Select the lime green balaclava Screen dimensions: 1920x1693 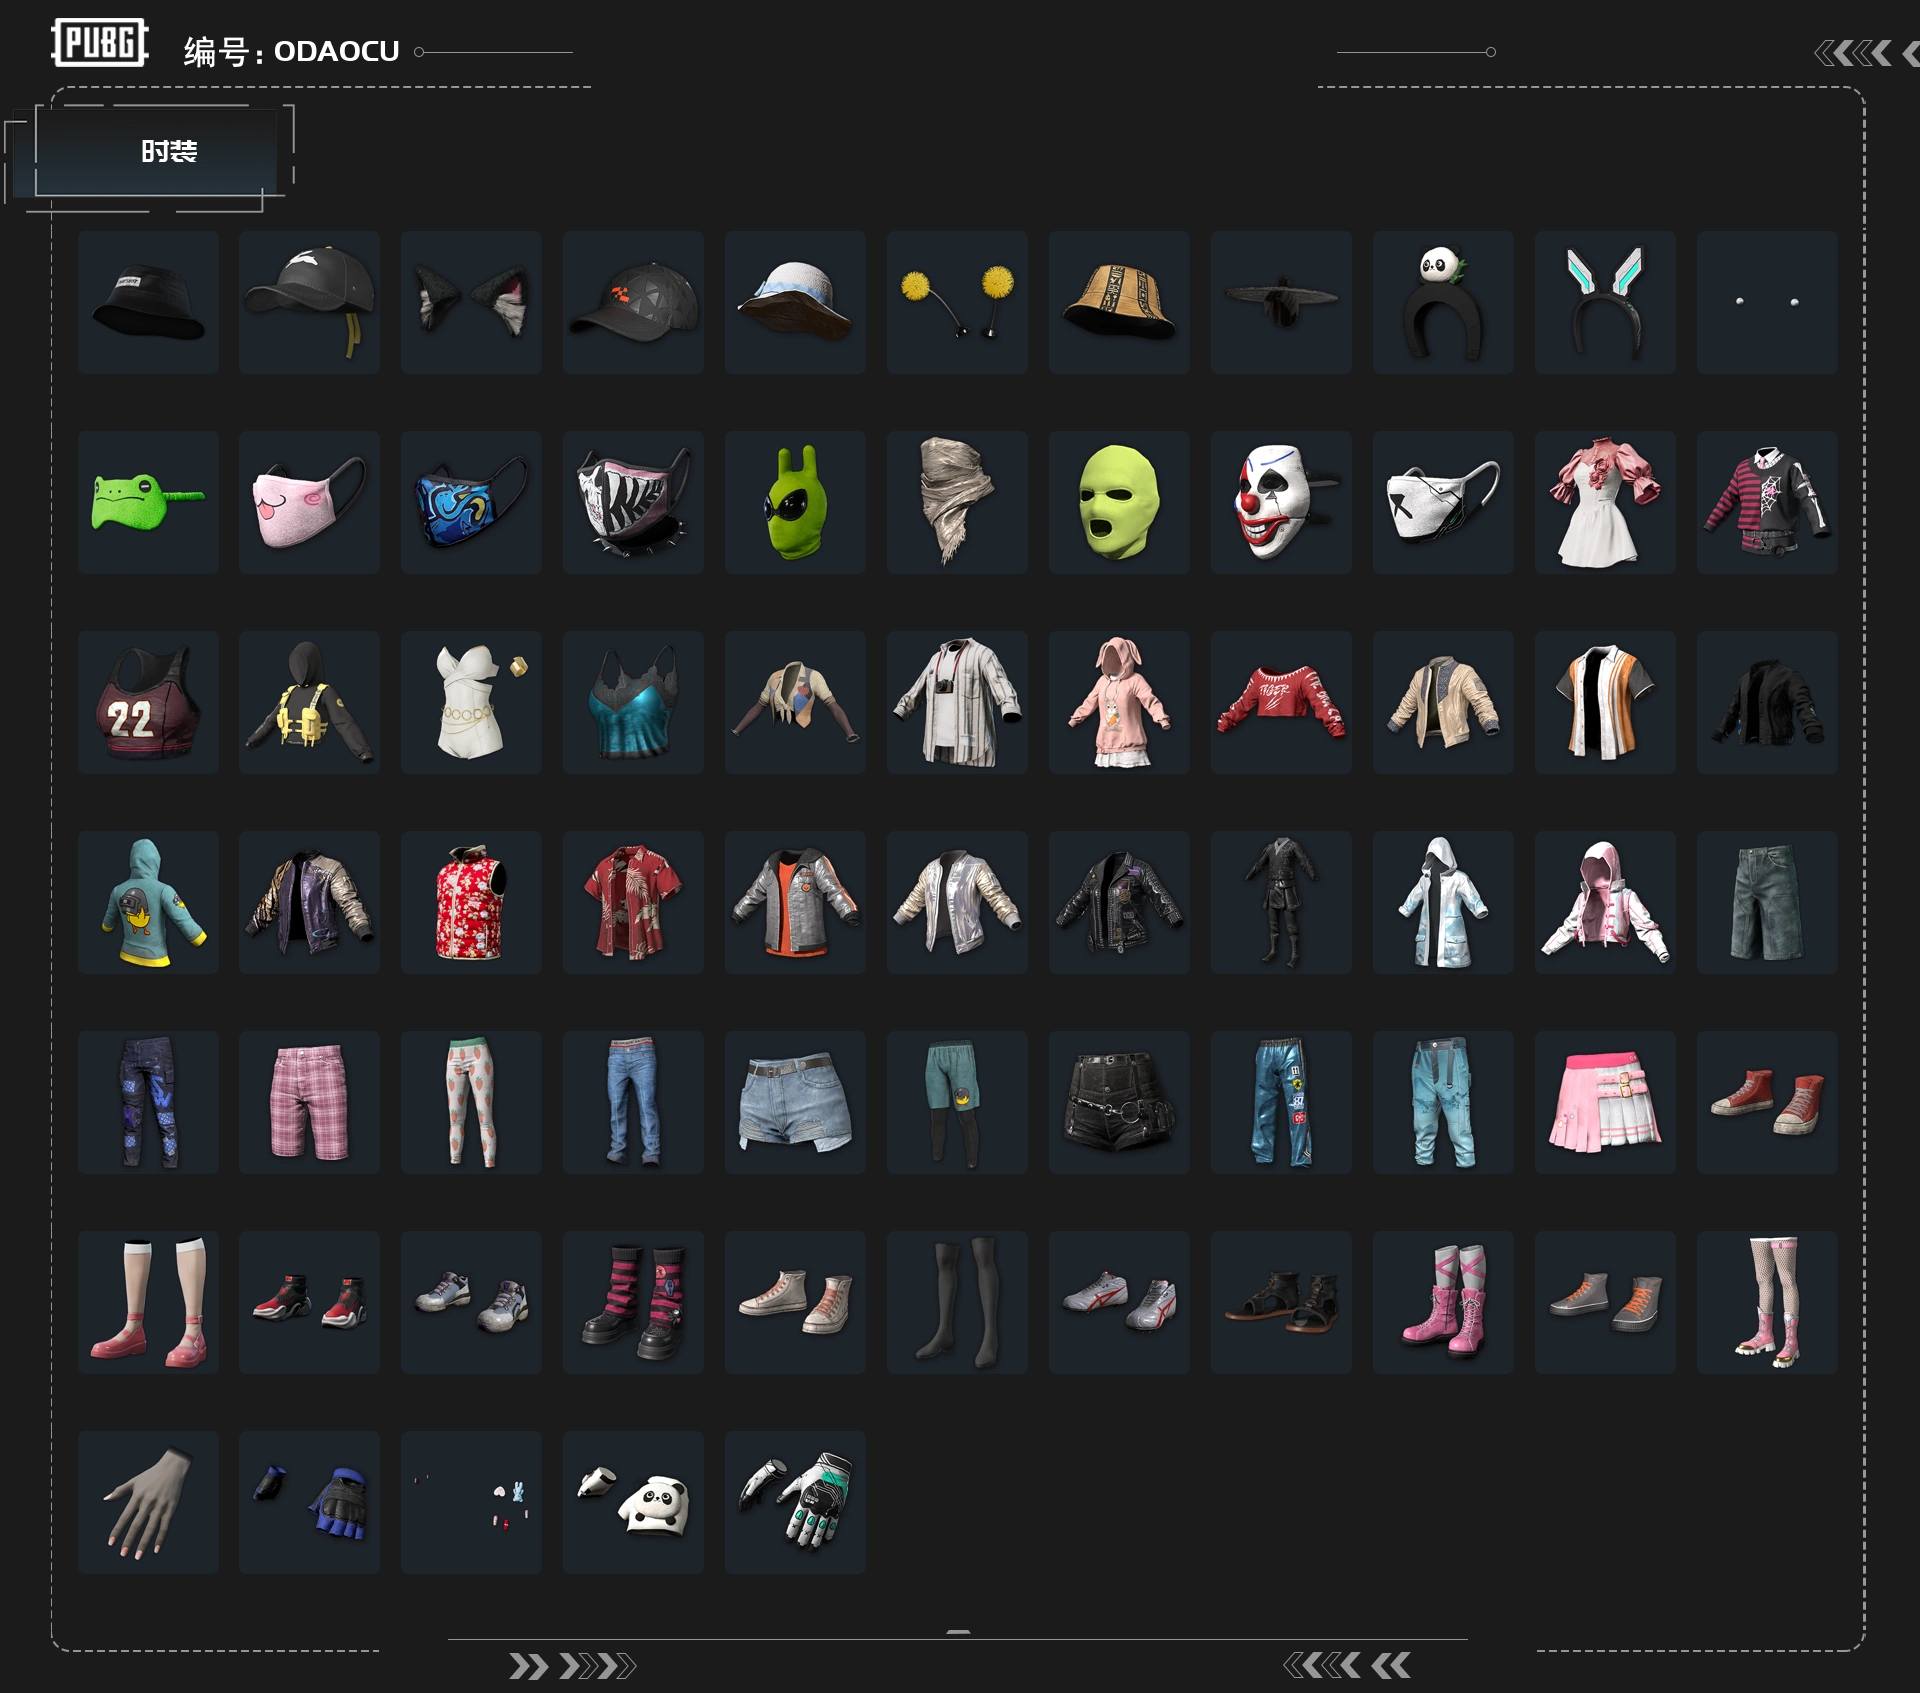[1119, 502]
